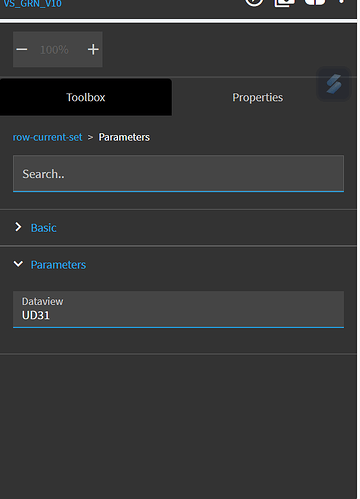Click the Parameters breadcrumb text
Viewport: 360px width, 499px height.
click(124, 137)
